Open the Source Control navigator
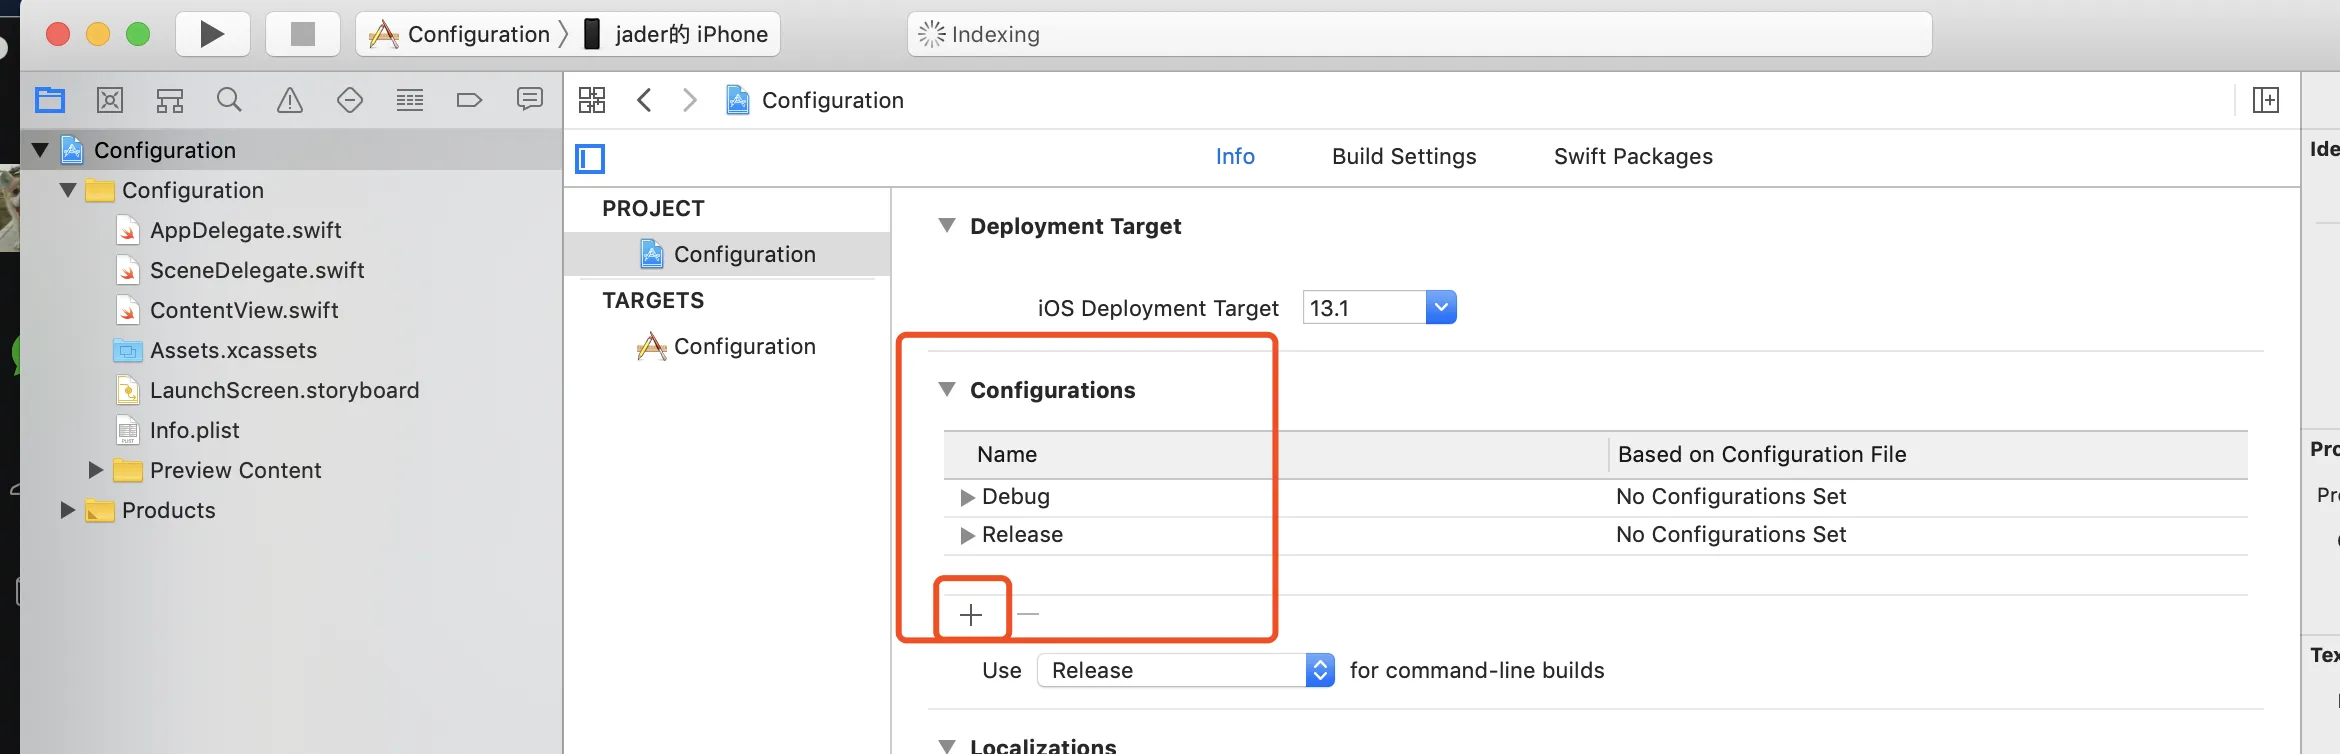This screenshot has height=754, width=2340. click(x=110, y=100)
